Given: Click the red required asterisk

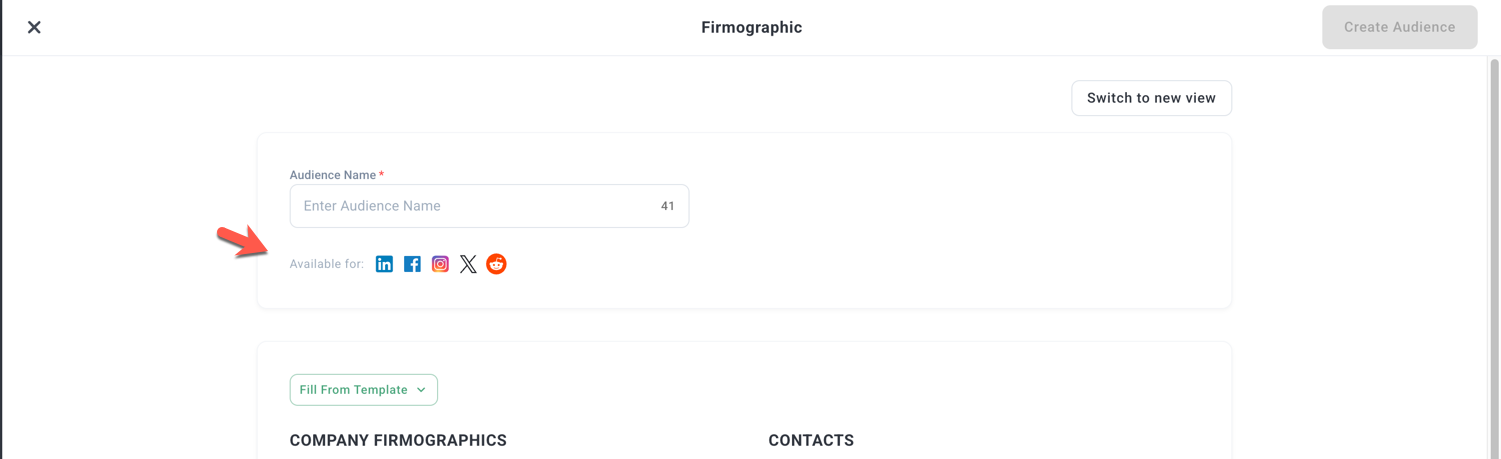Looking at the screenshot, I should coord(381,174).
